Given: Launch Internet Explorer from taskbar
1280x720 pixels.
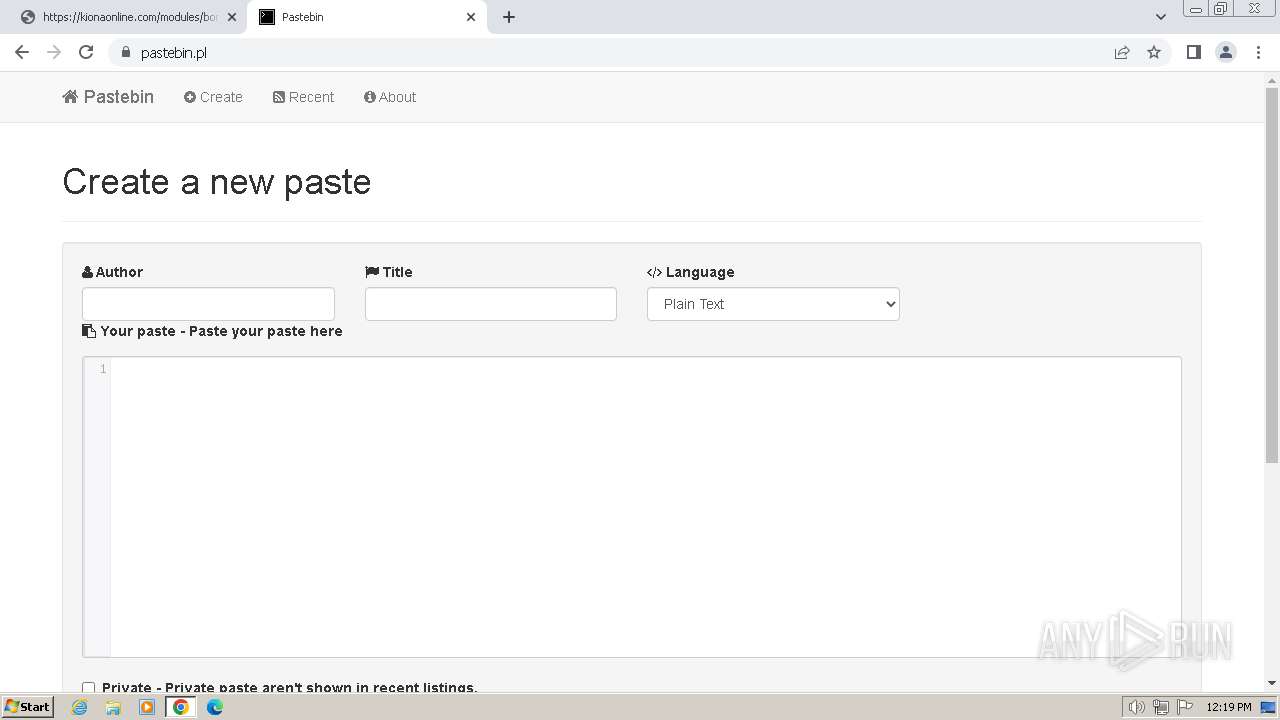Looking at the screenshot, I should tap(80, 707).
